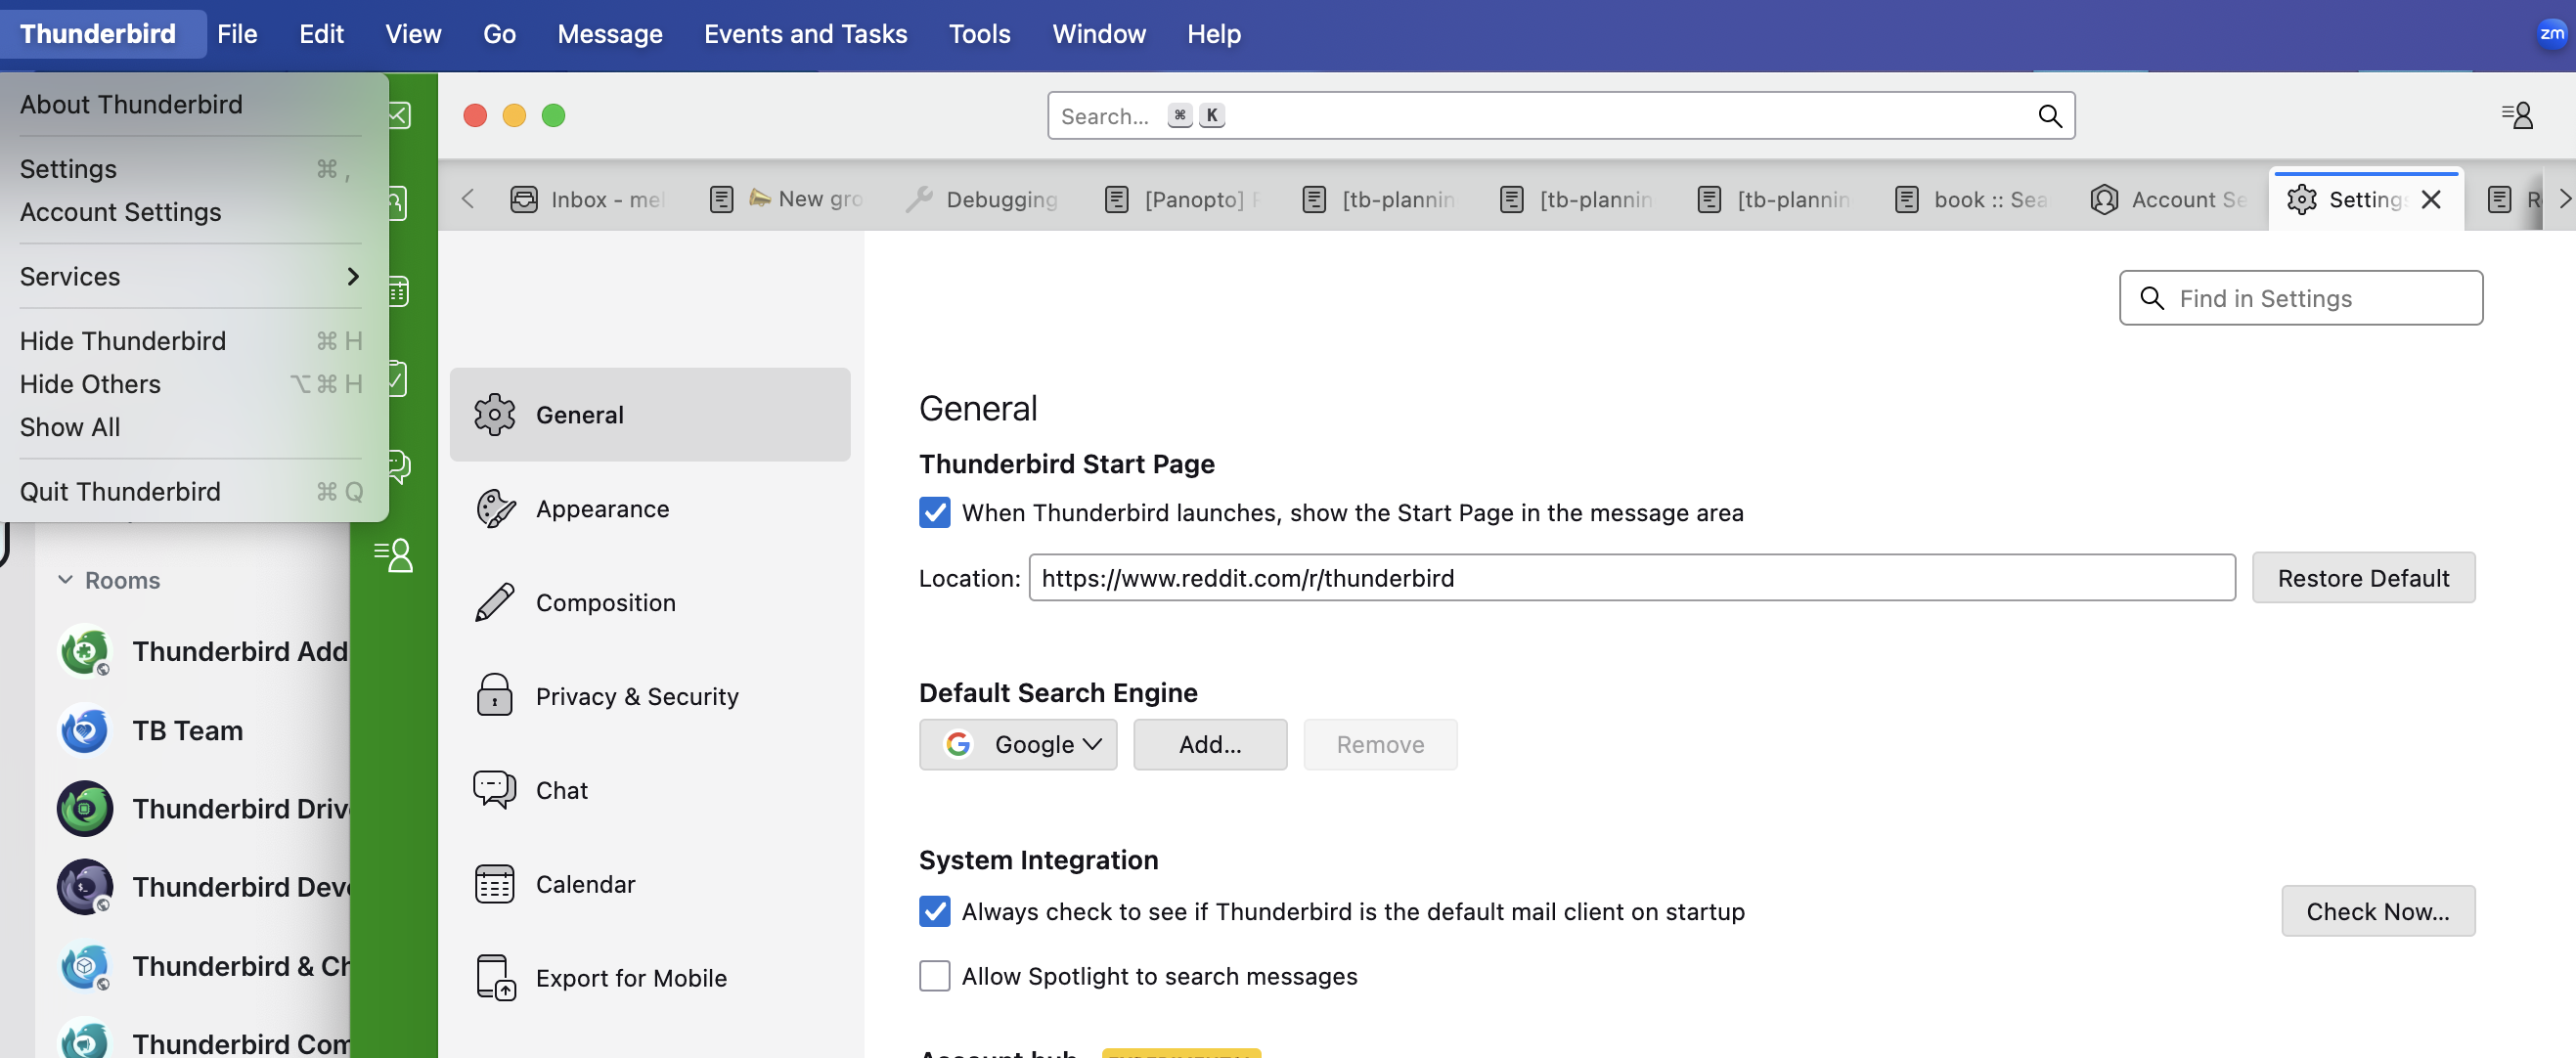Open the Calendar settings pane
Screen dimensions: 2576x1058
point(584,884)
